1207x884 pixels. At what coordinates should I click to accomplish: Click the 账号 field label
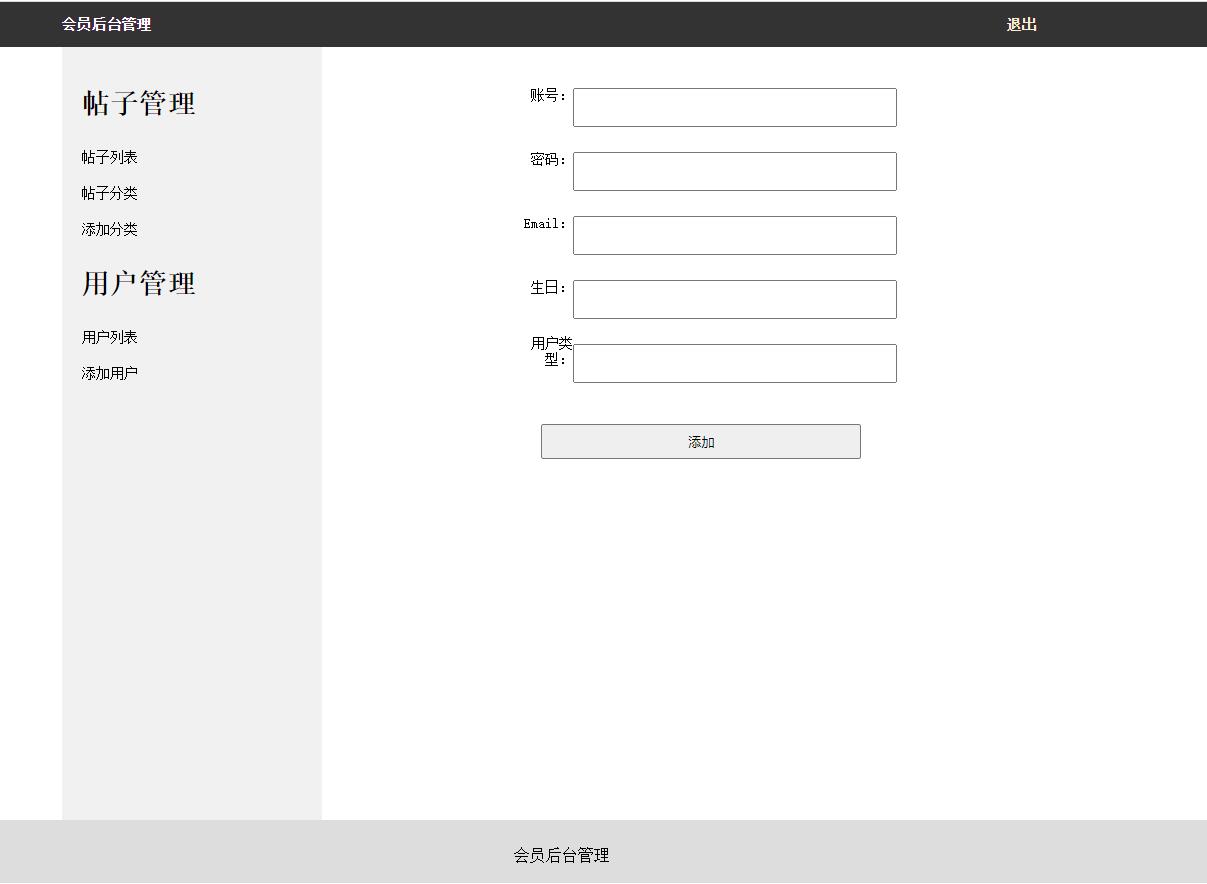548,96
